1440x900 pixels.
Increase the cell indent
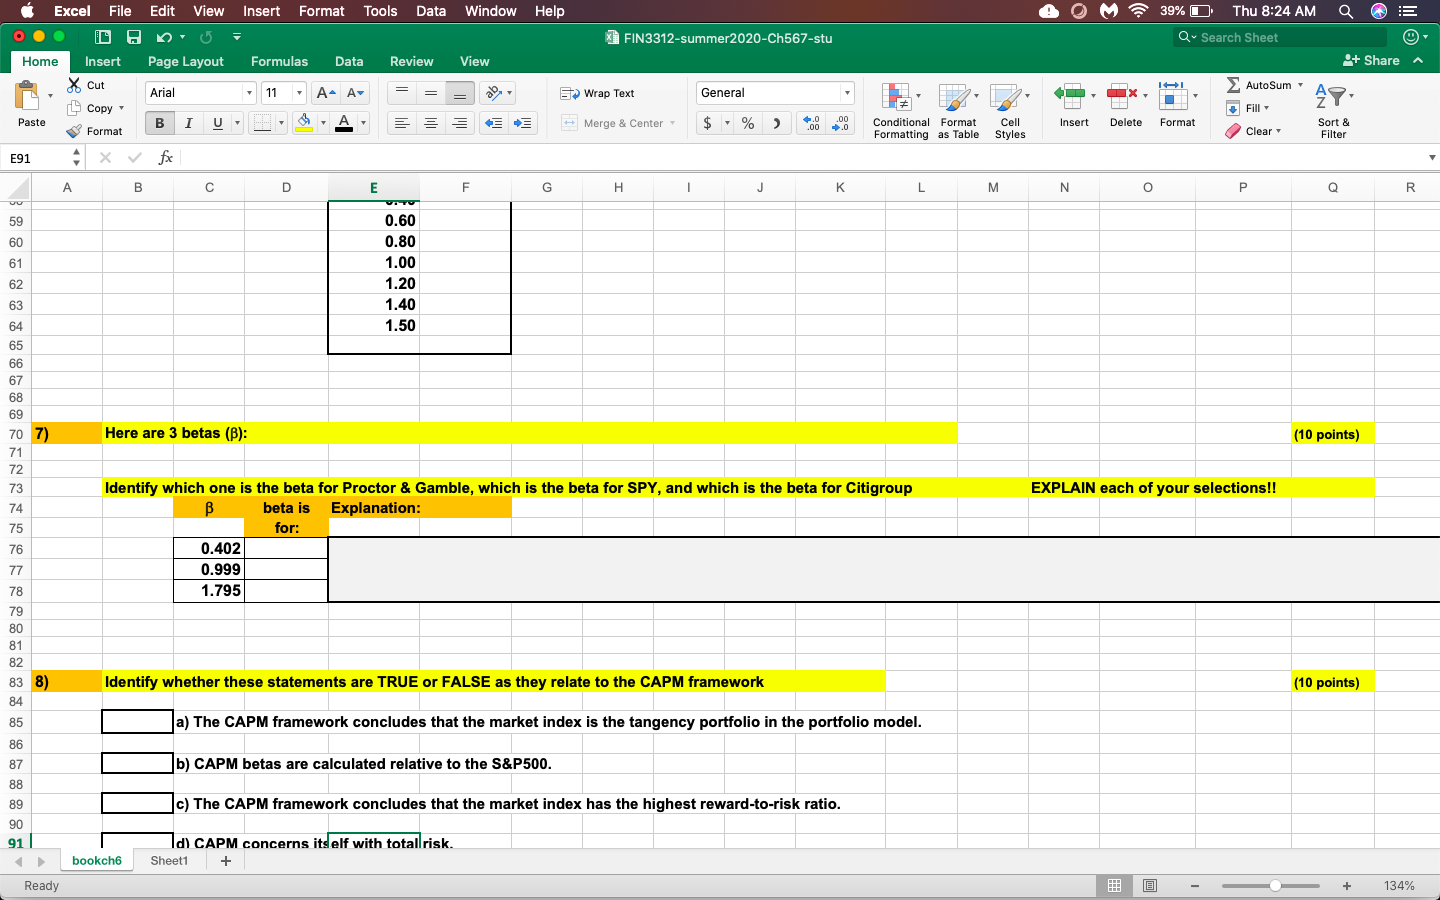522,123
